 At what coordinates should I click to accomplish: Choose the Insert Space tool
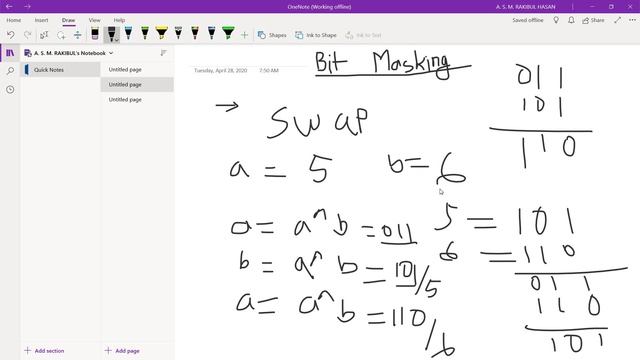[78, 35]
